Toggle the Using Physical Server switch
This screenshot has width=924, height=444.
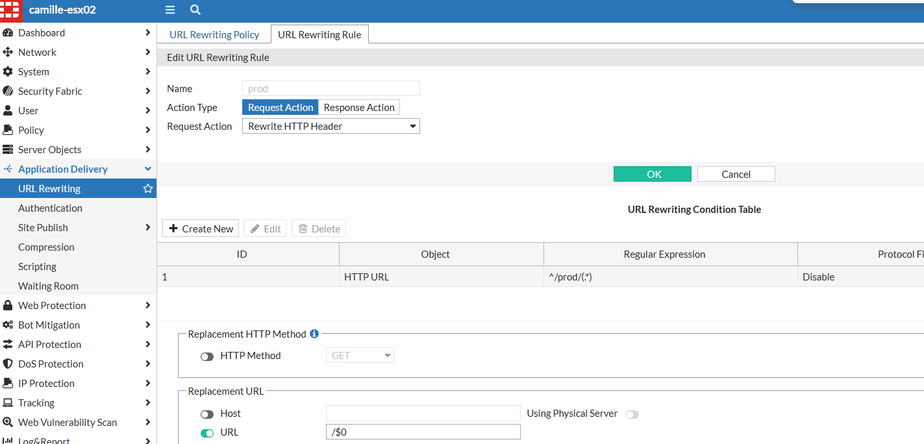click(x=632, y=413)
